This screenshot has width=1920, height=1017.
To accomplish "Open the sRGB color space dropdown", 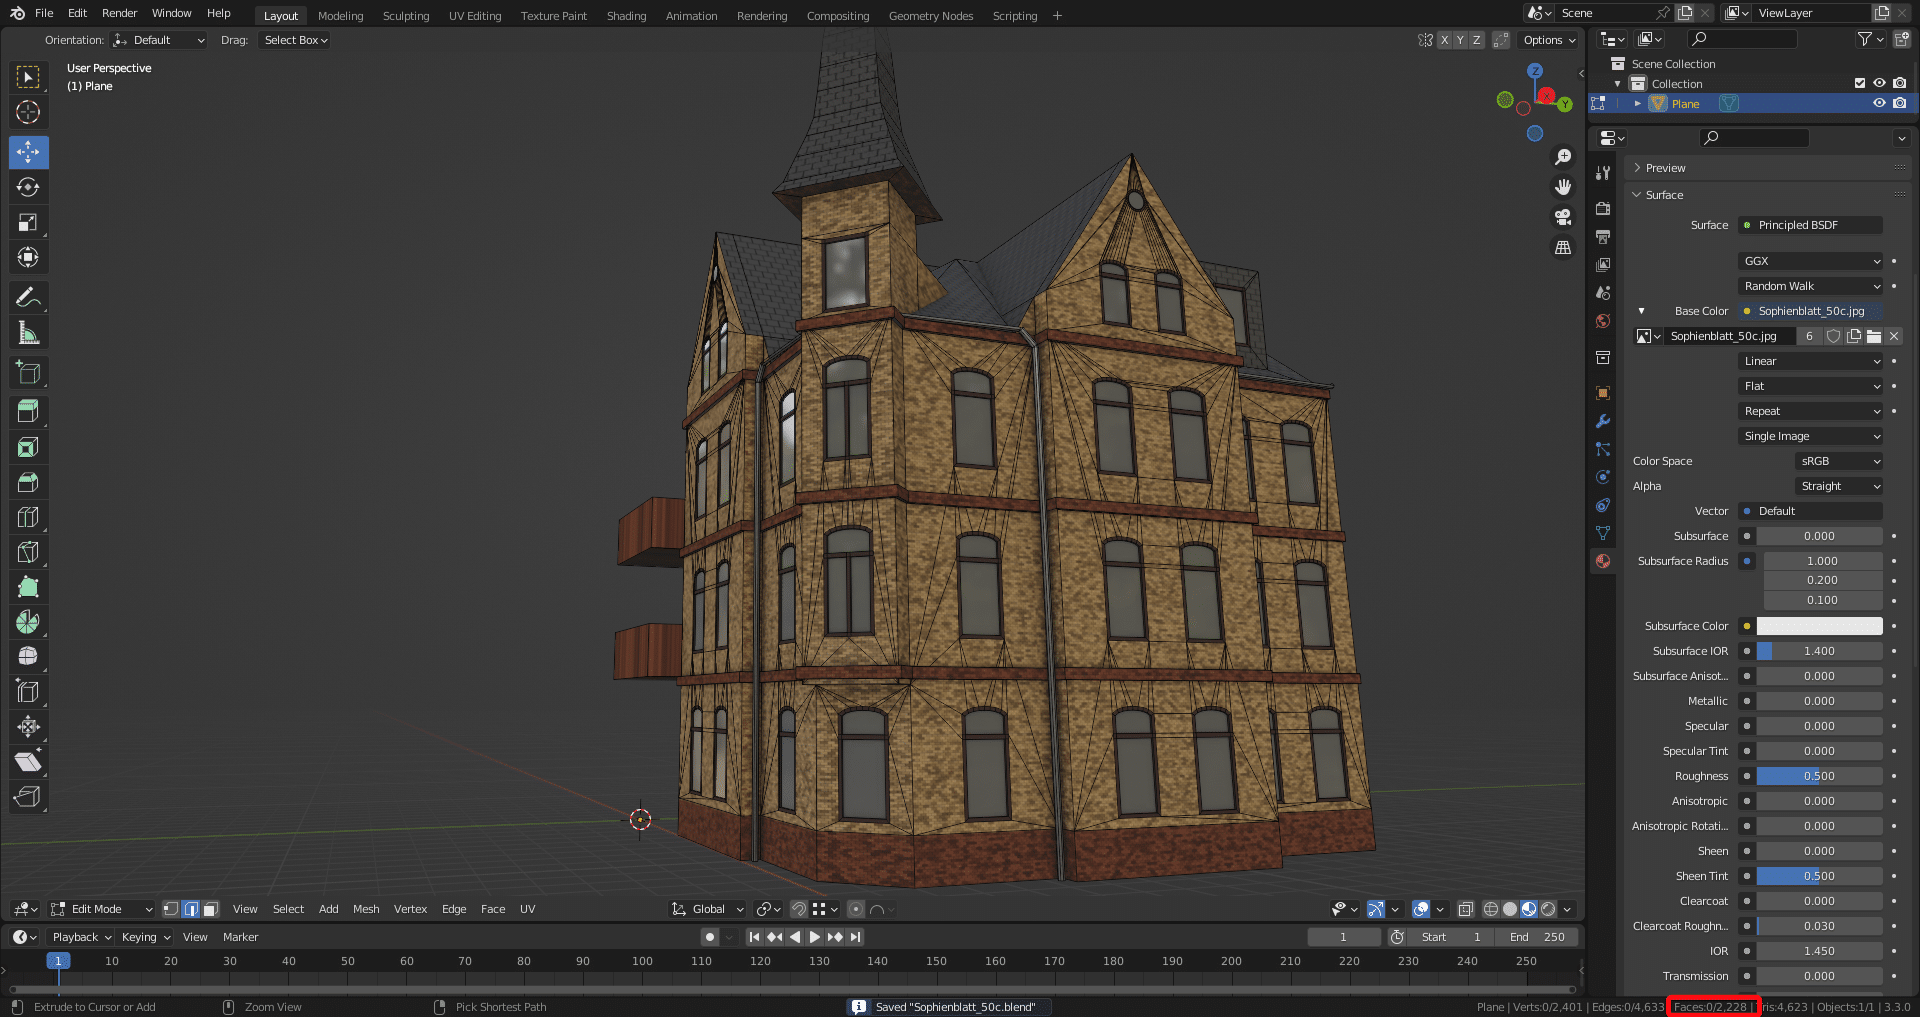I will 1840,461.
